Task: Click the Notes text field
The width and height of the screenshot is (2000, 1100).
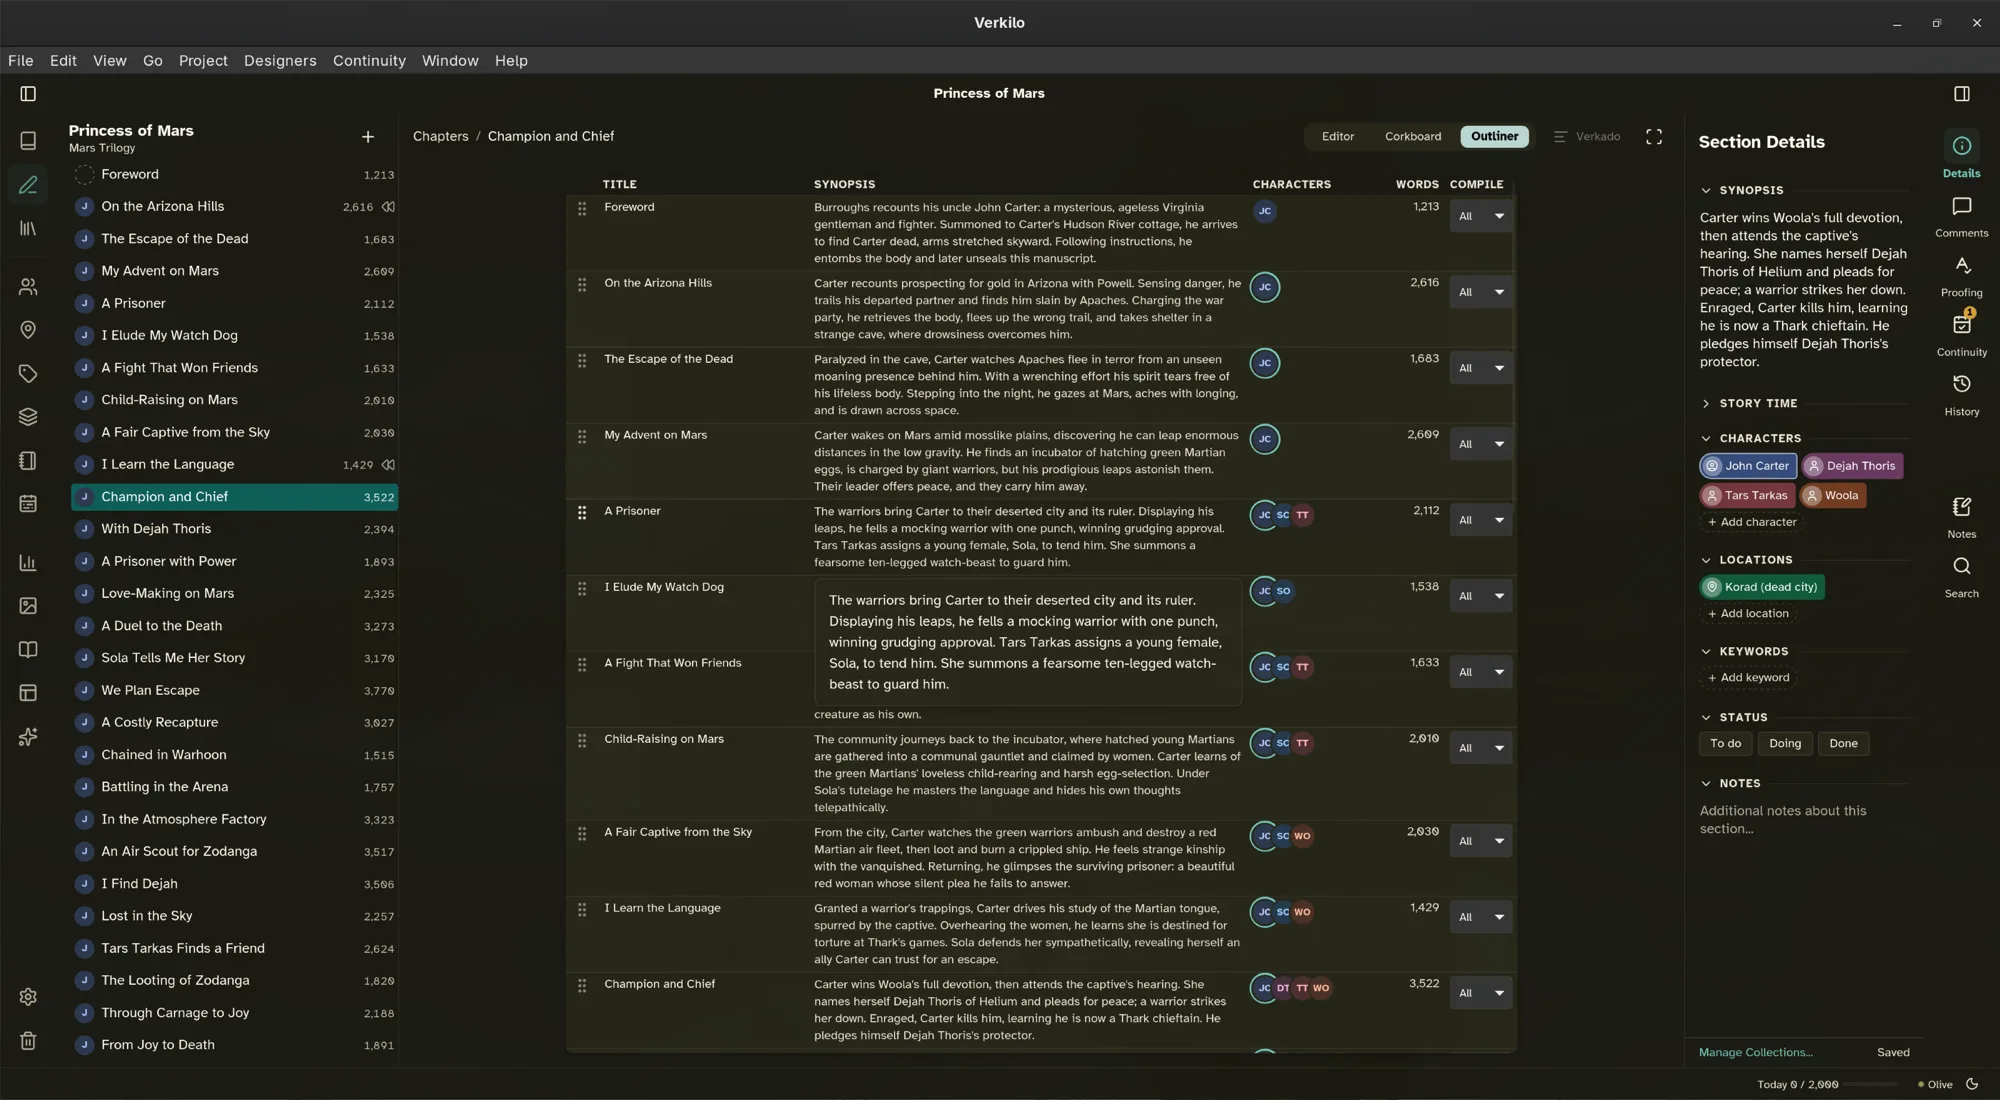Action: (x=1803, y=820)
